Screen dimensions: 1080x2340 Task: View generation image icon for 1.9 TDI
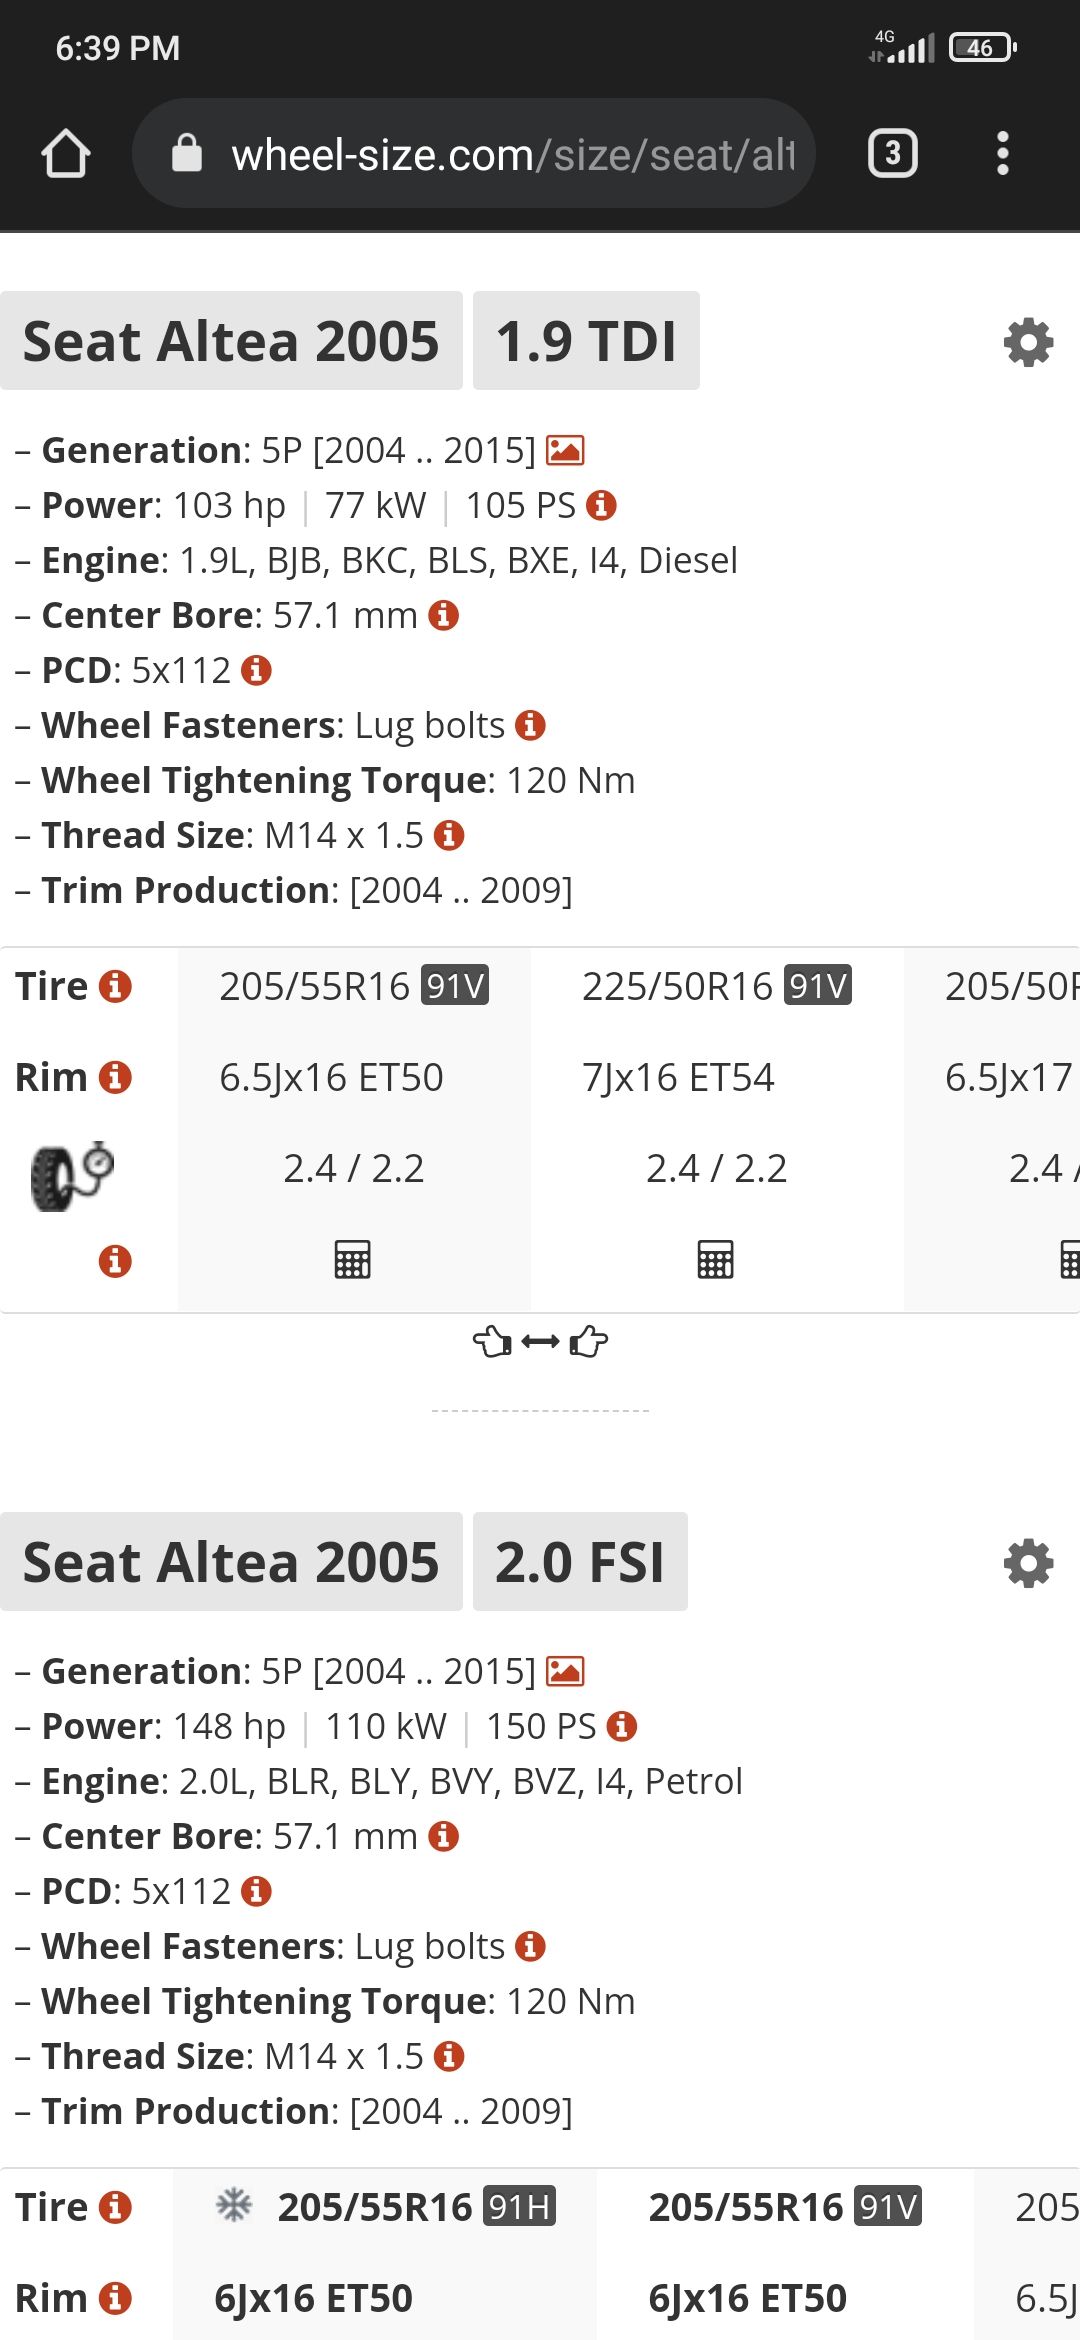point(565,451)
